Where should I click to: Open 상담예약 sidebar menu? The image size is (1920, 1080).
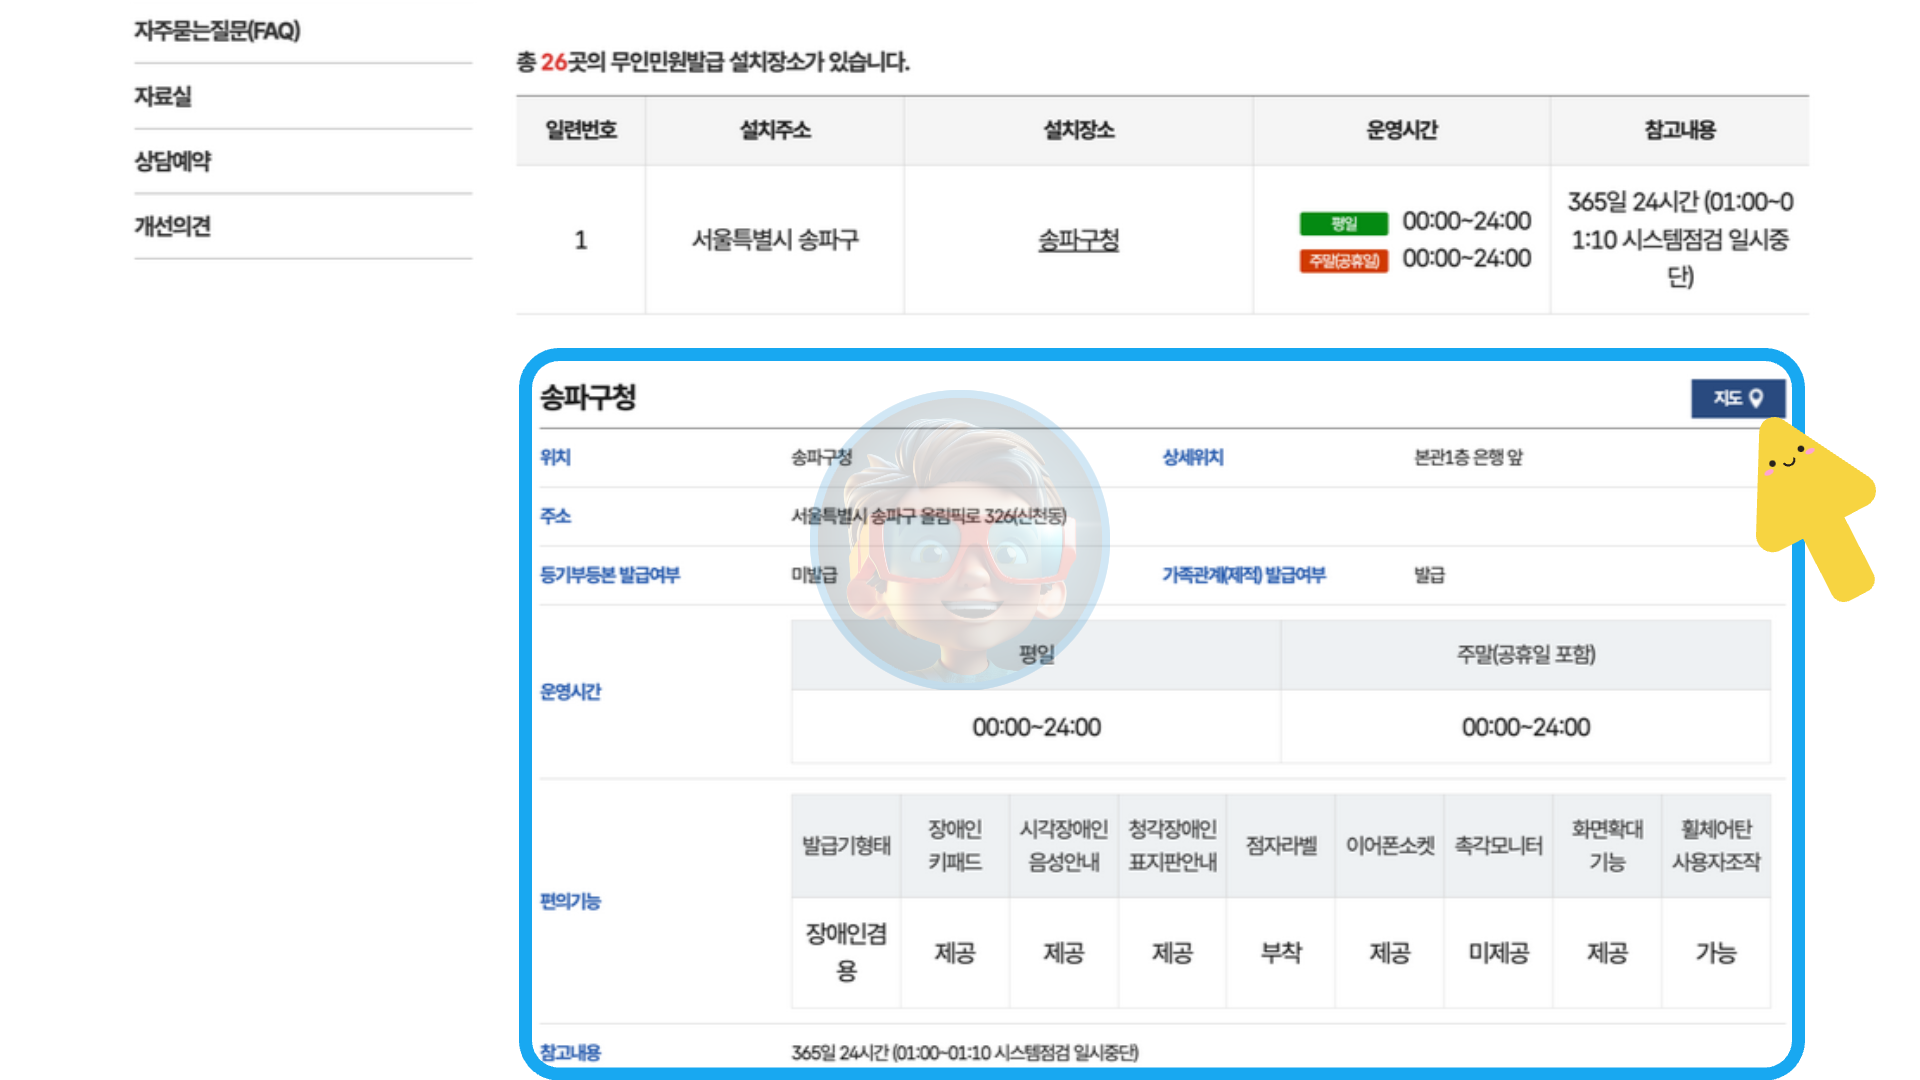pos(173,161)
